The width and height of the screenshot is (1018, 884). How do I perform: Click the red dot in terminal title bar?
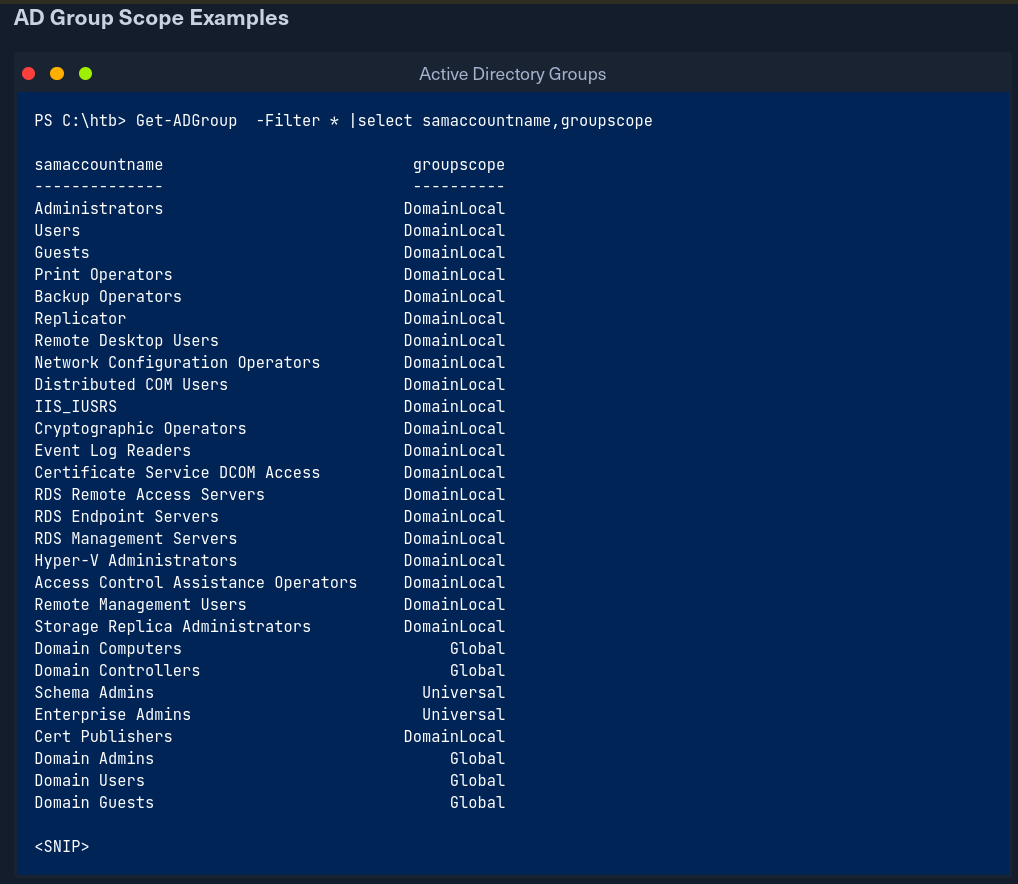(x=29, y=74)
